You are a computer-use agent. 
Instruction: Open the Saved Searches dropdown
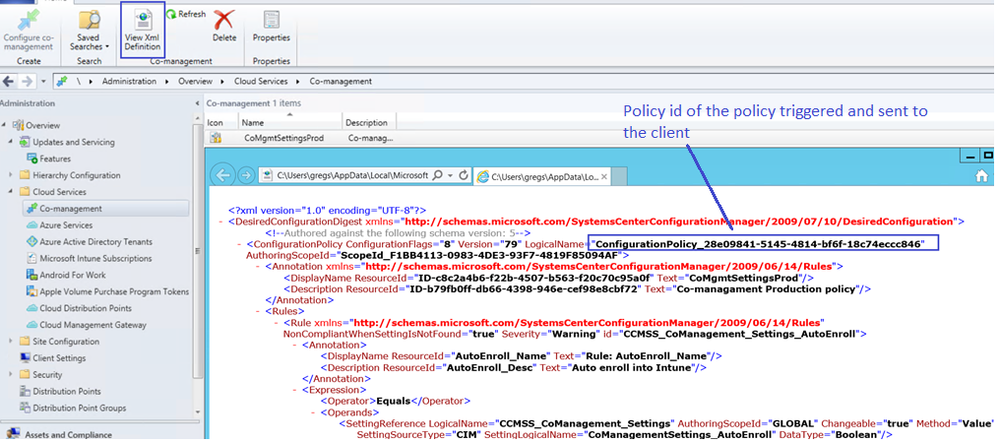(89, 31)
